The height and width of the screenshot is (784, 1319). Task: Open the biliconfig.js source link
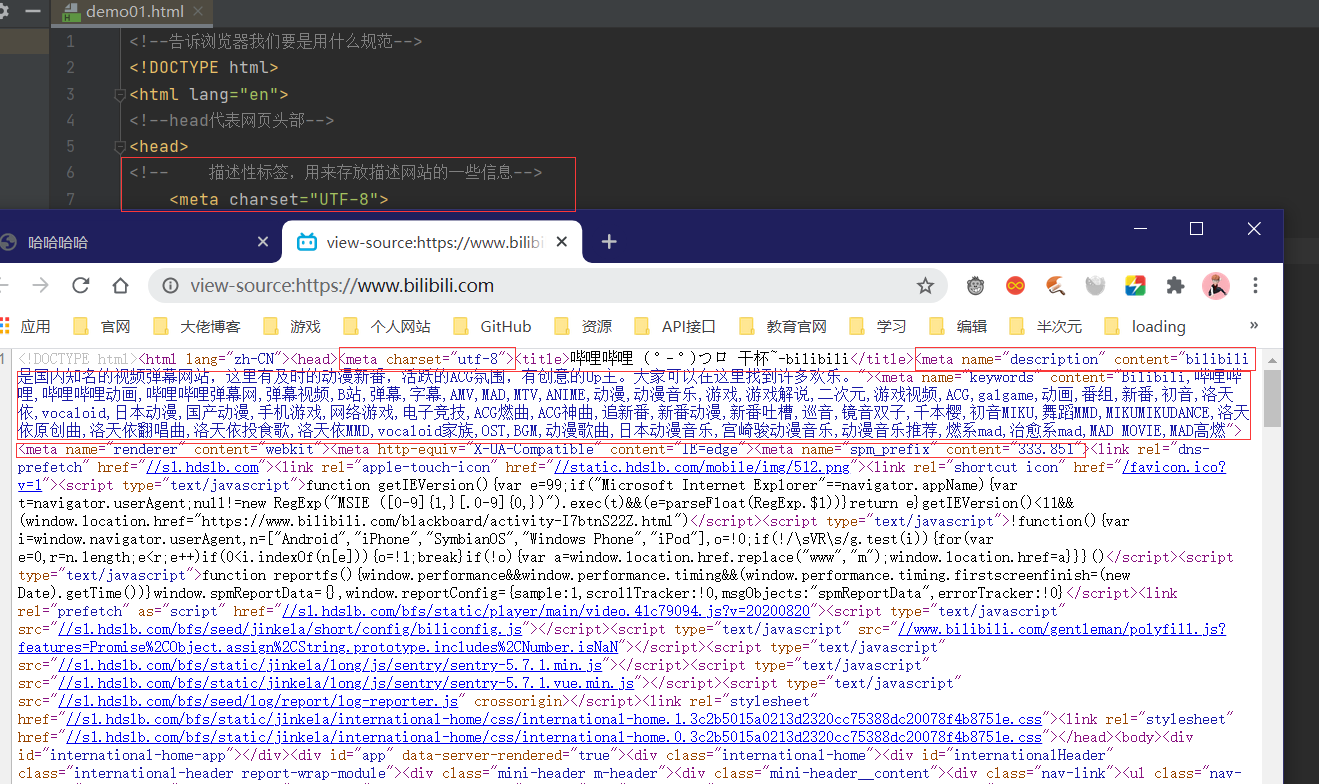[290, 629]
